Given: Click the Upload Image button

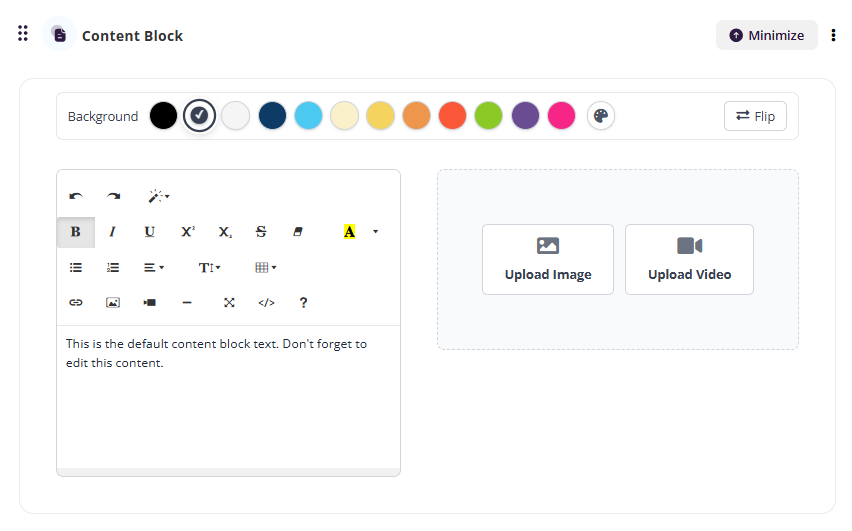Looking at the screenshot, I should click(x=548, y=259).
